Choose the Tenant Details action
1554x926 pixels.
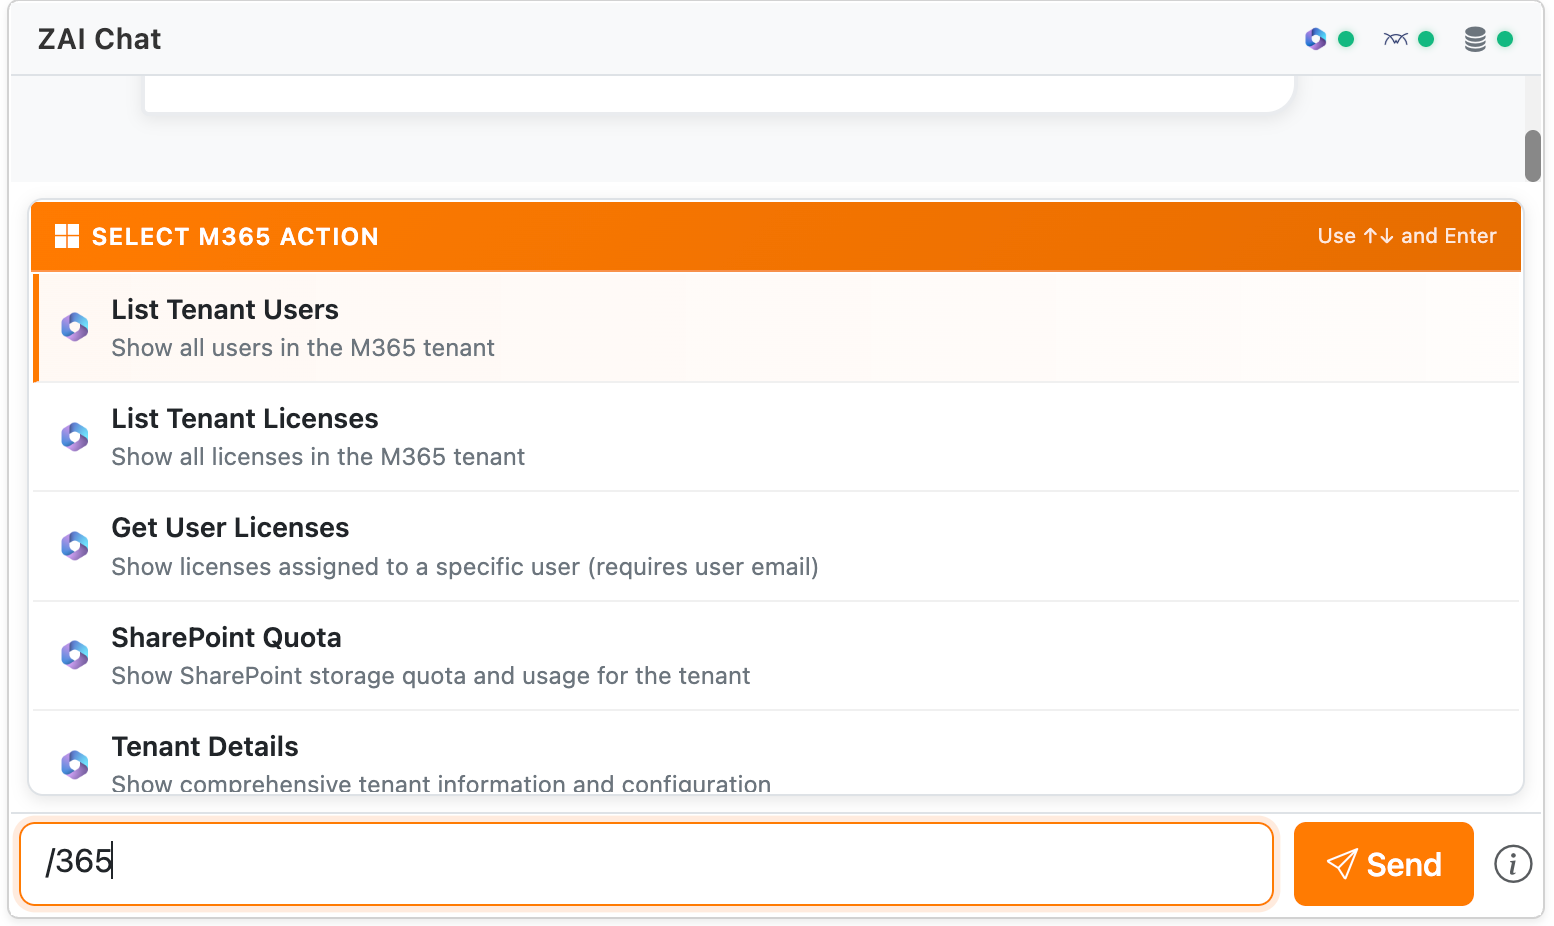776,752
